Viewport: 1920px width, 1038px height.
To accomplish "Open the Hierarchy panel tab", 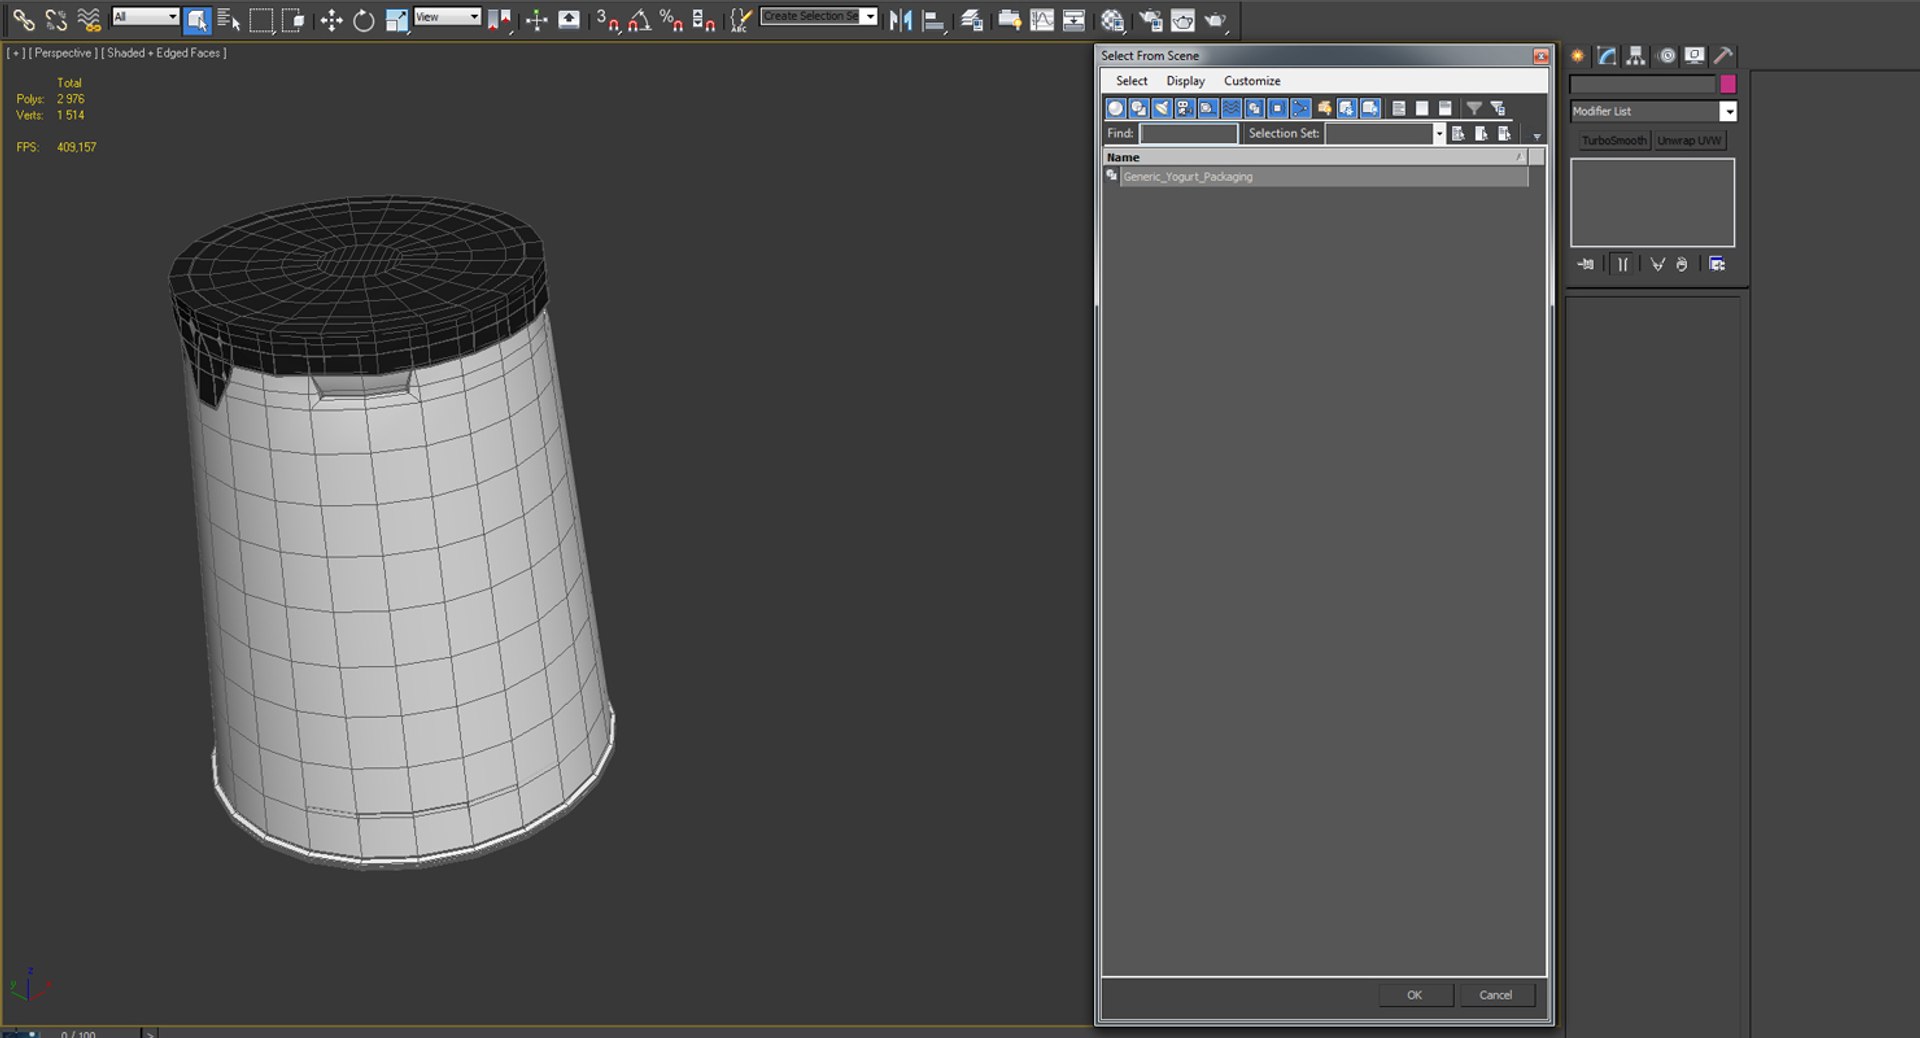I will pos(1635,56).
